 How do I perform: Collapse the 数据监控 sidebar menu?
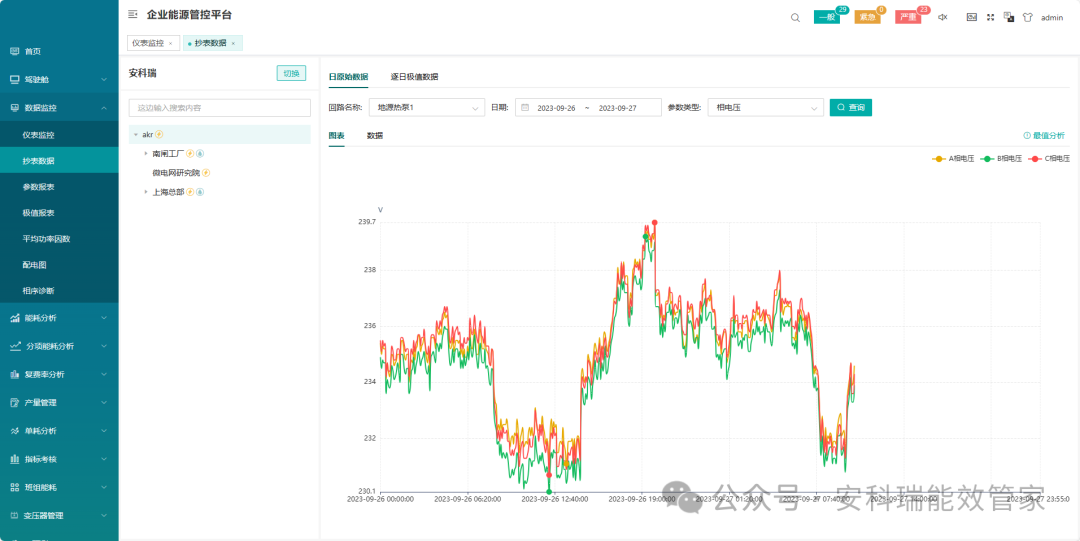click(x=59, y=108)
